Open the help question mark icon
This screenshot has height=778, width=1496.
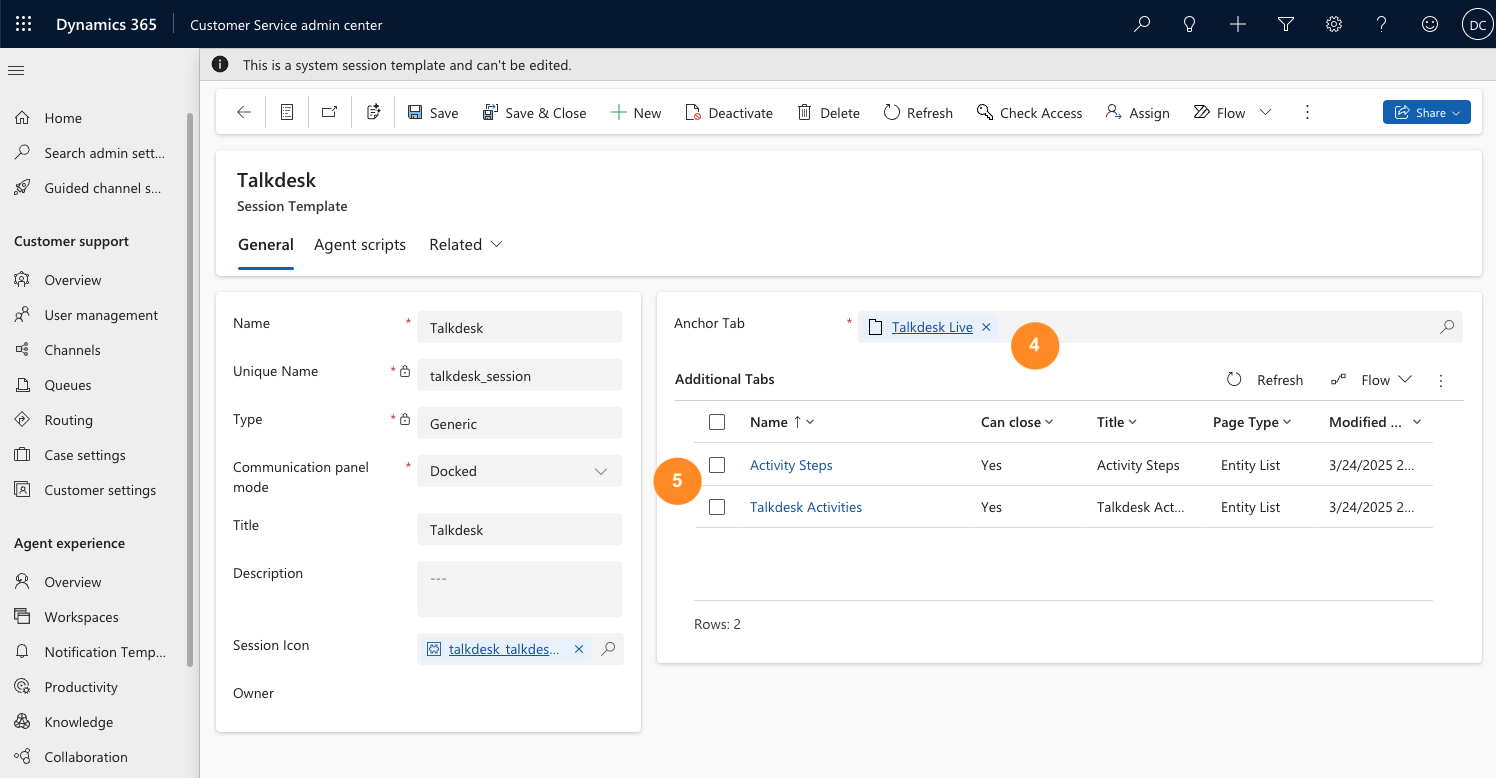point(1382,24)
